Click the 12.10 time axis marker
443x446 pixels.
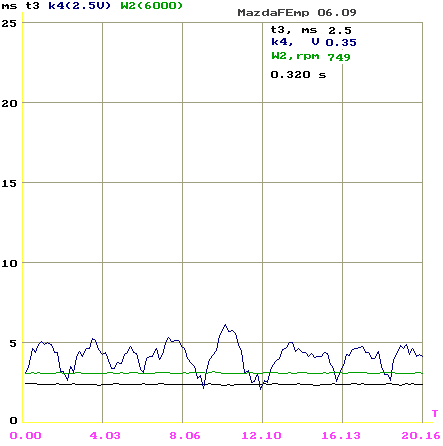coord(261,435)
